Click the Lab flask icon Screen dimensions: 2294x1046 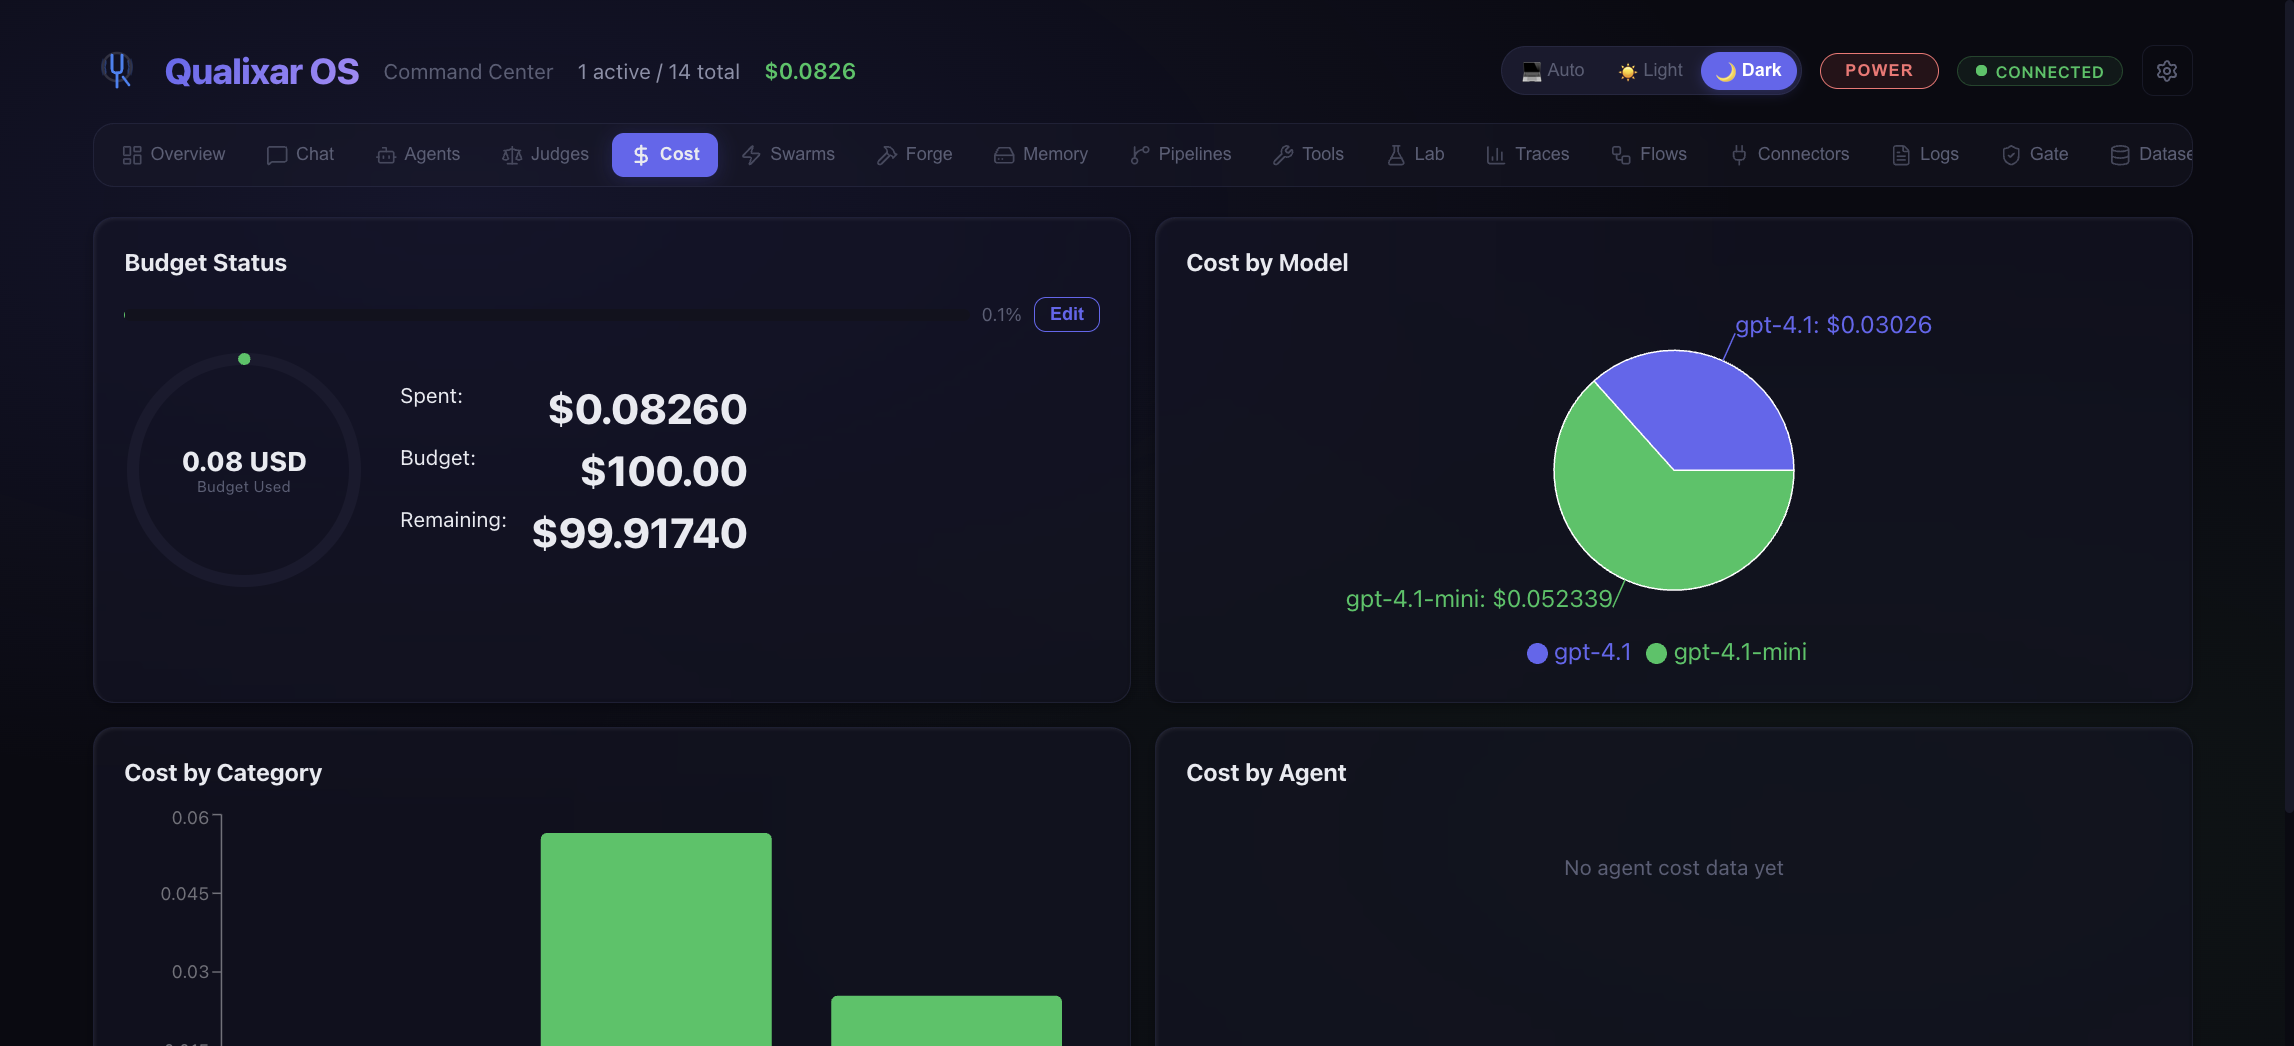click(1396, 155)
